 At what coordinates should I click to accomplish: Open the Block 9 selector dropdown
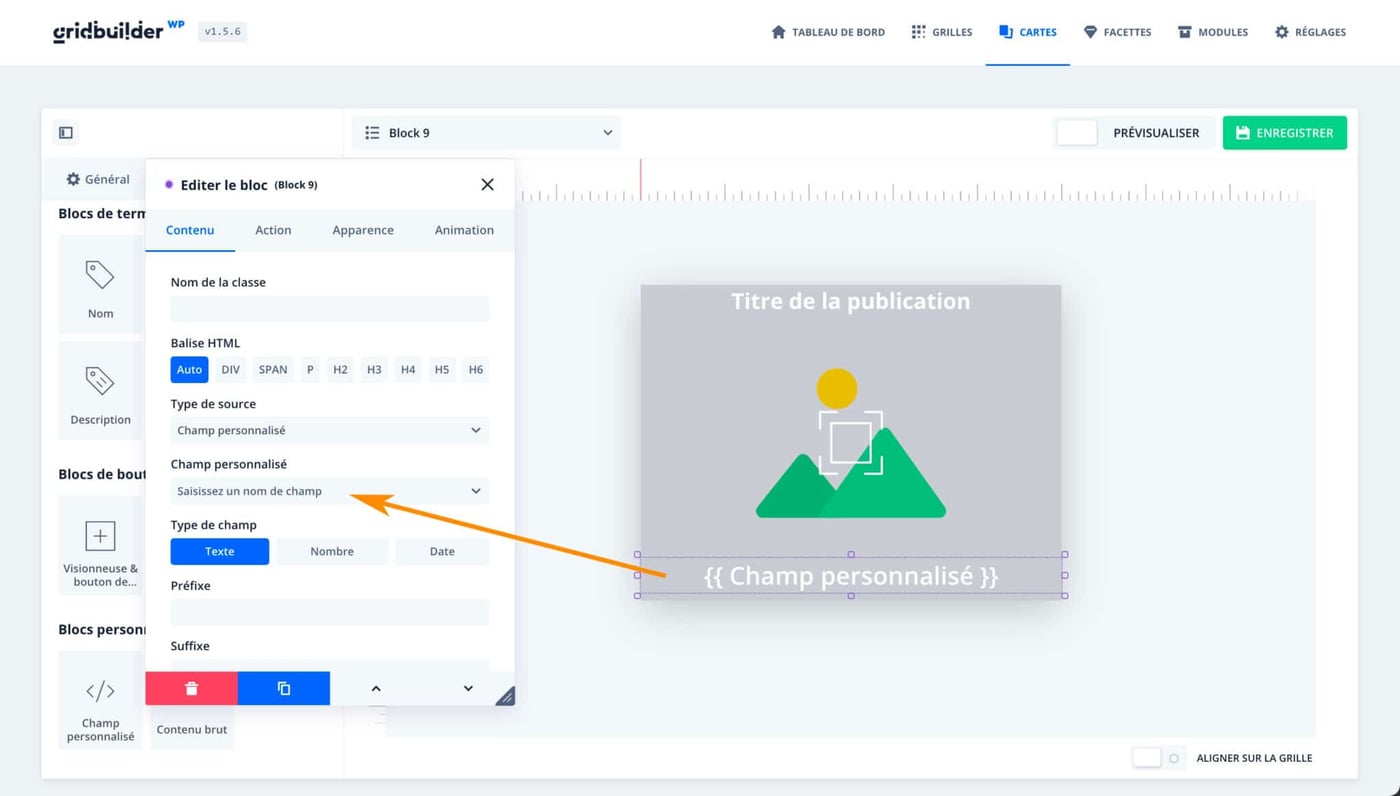[x=486, y=132]
